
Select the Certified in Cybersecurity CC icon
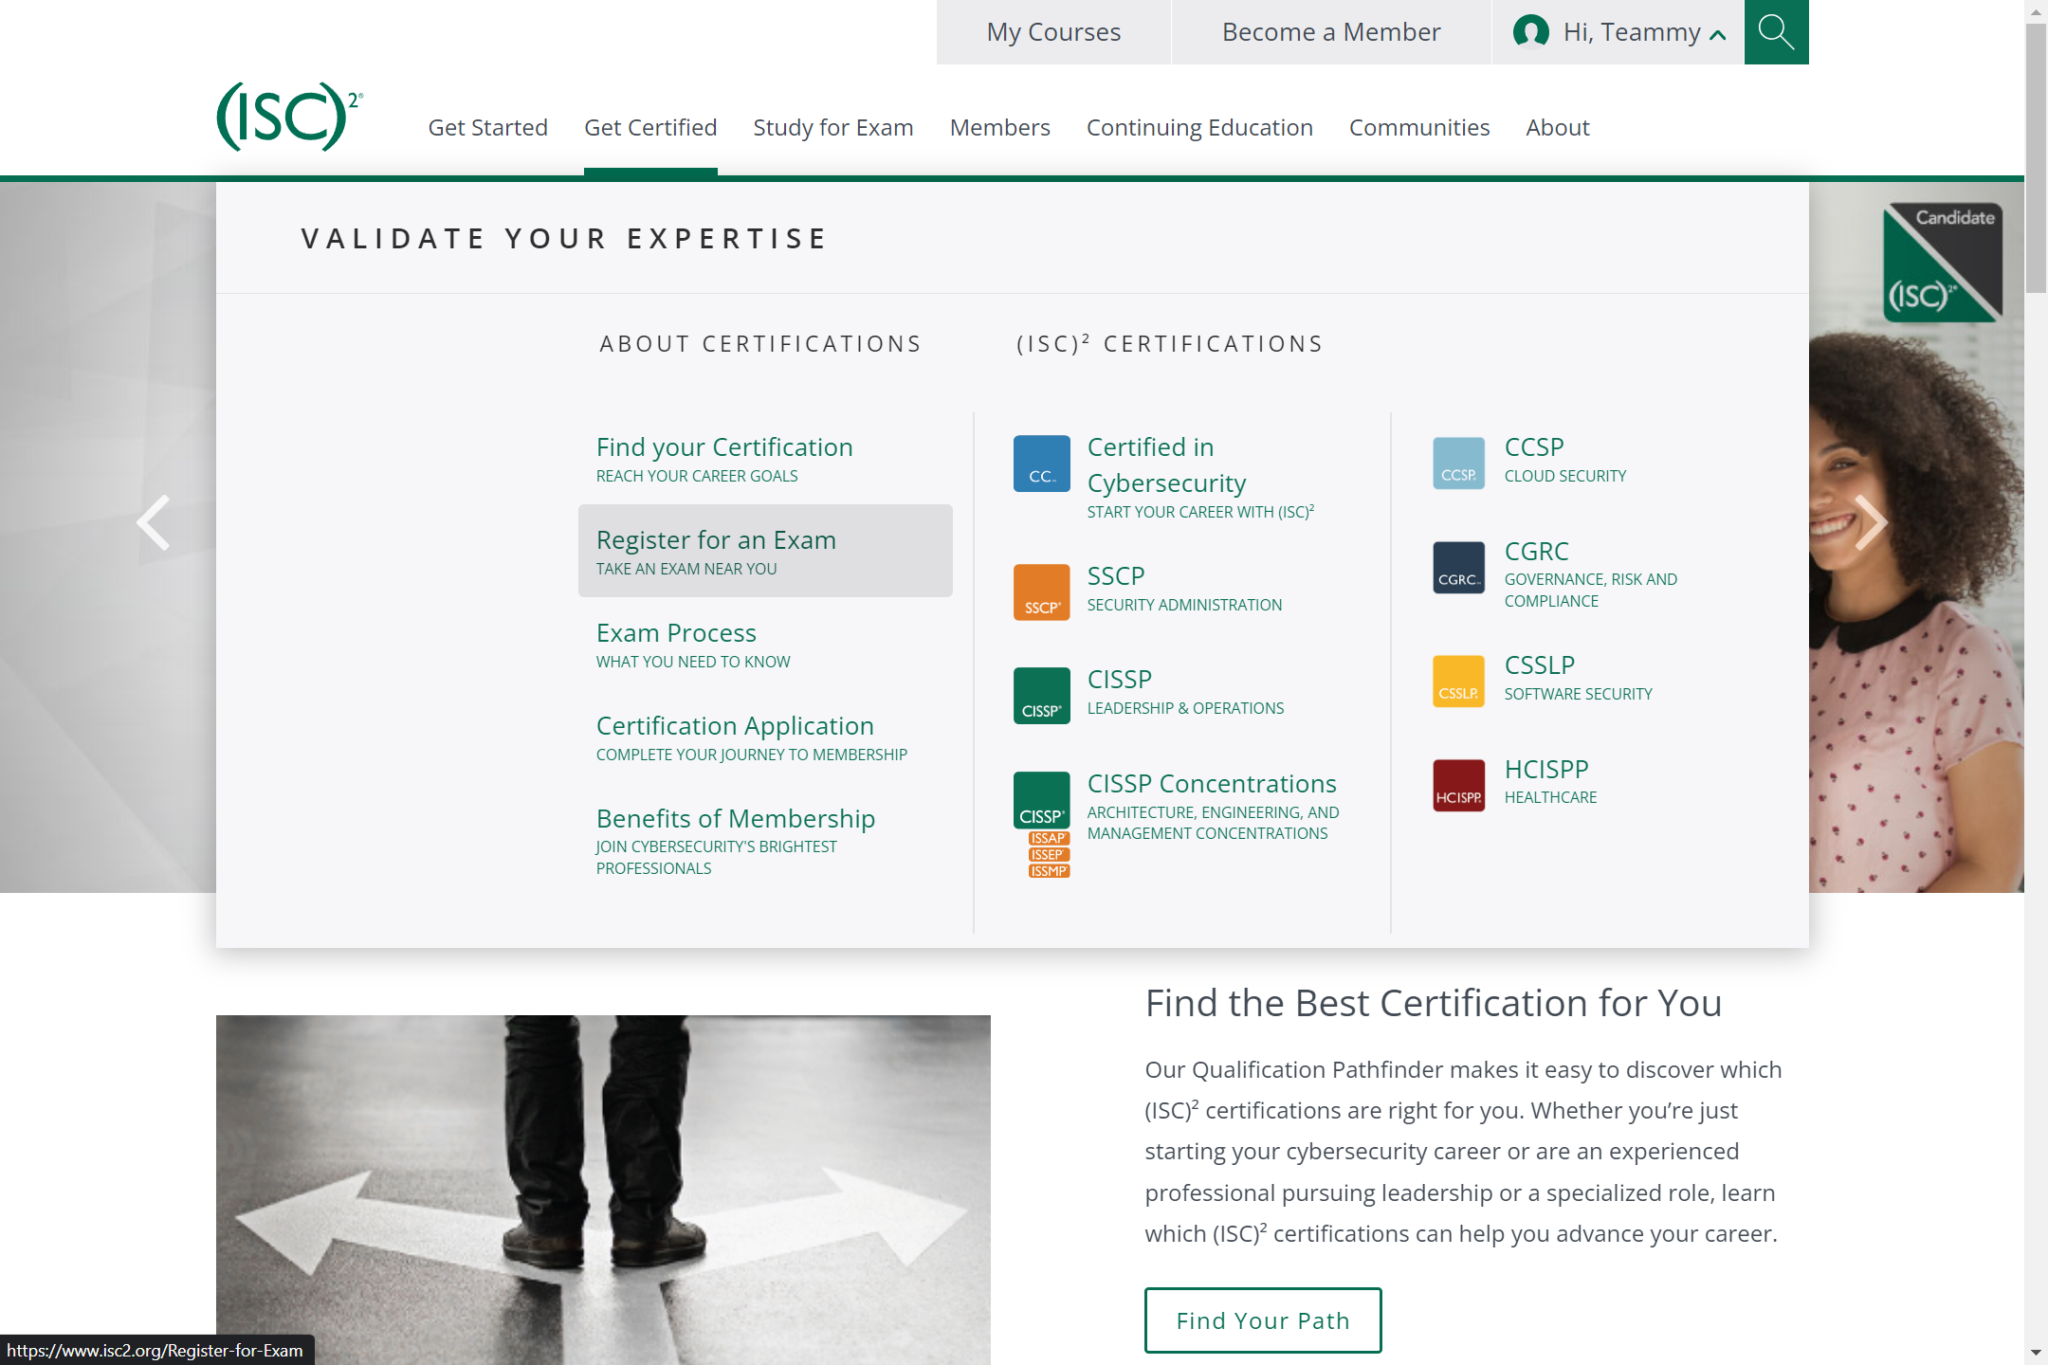tap(1041, 463)
